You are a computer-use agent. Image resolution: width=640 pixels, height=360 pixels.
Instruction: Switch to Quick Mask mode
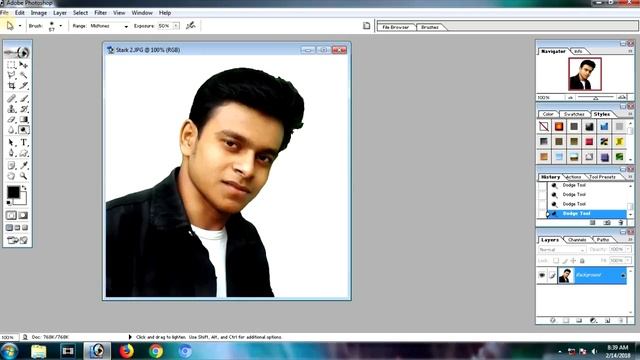click(23, 215)
